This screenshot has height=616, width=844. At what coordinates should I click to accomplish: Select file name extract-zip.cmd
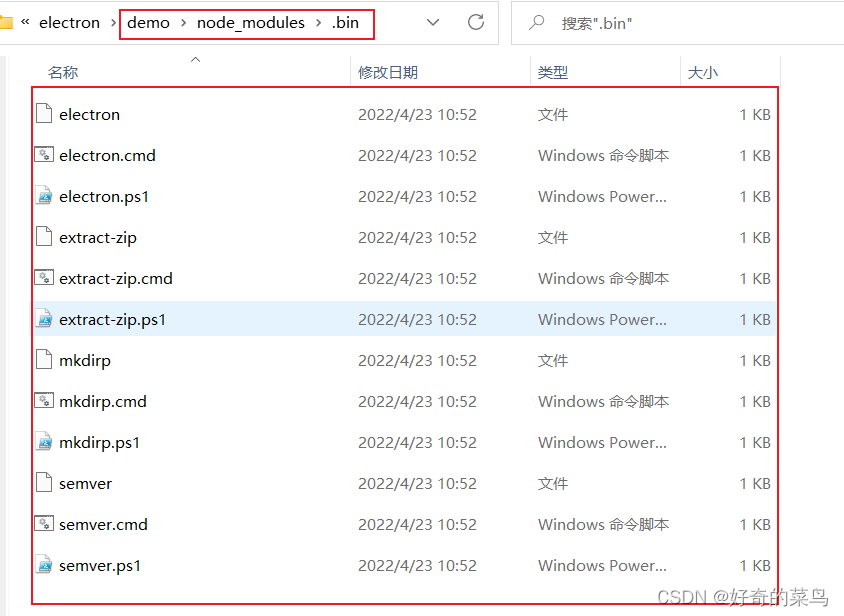[x=116, y=278]
